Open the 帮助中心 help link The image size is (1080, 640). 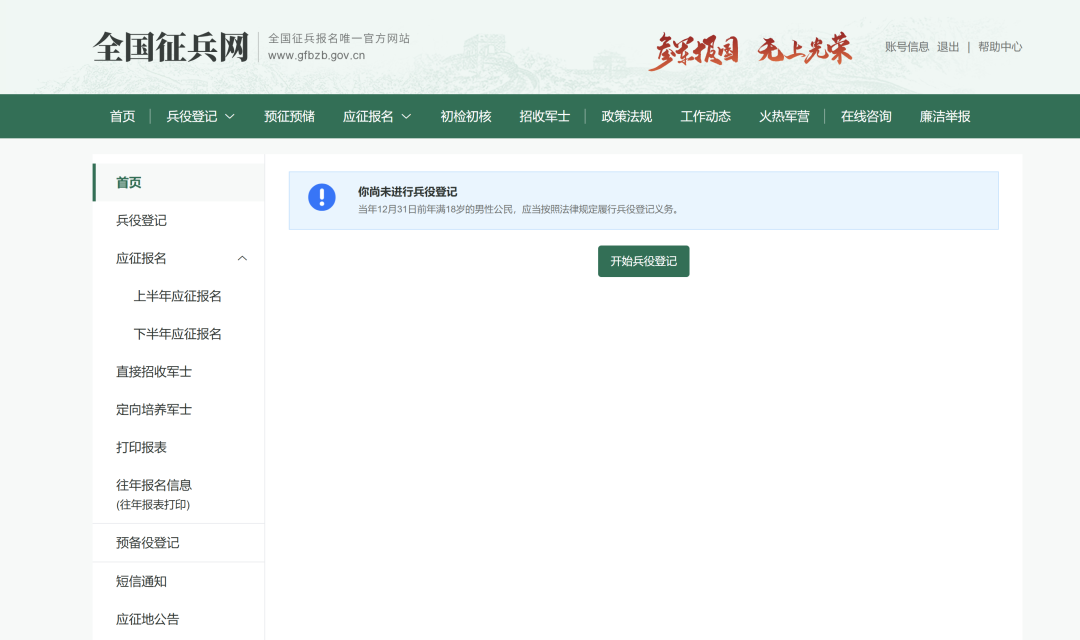click(1000, 47)
